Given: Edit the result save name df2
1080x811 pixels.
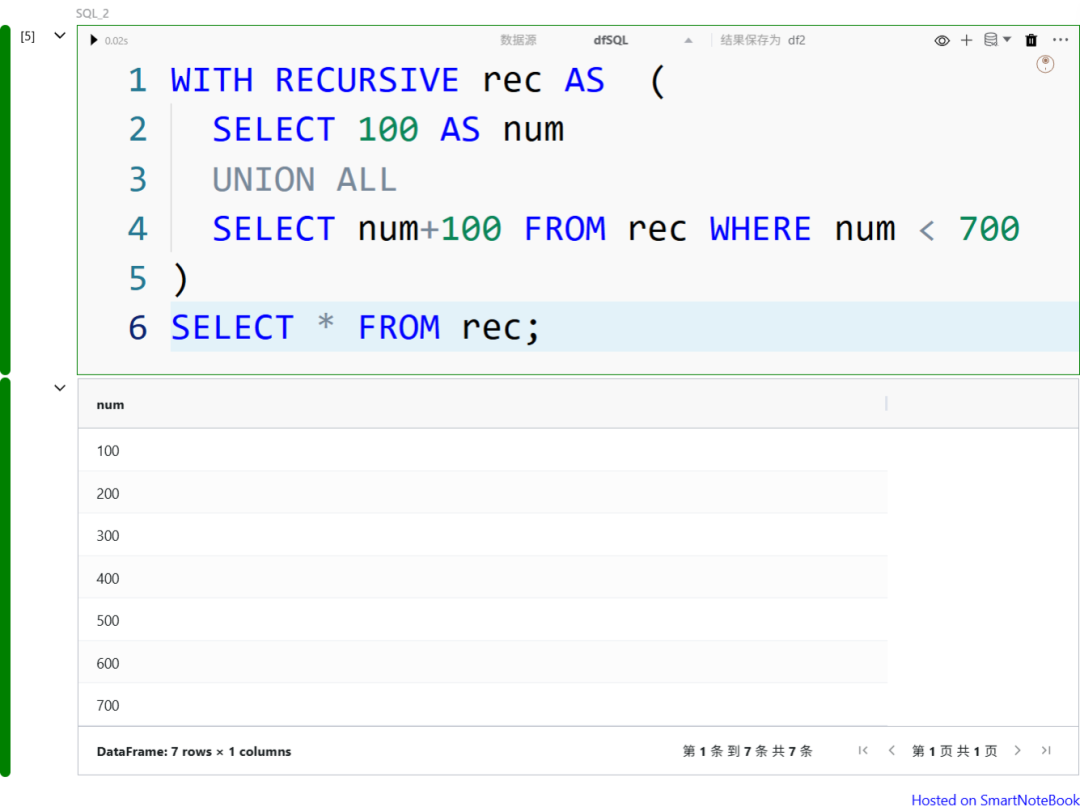Looking at the screenshot, I should click(x=797, y=41).
